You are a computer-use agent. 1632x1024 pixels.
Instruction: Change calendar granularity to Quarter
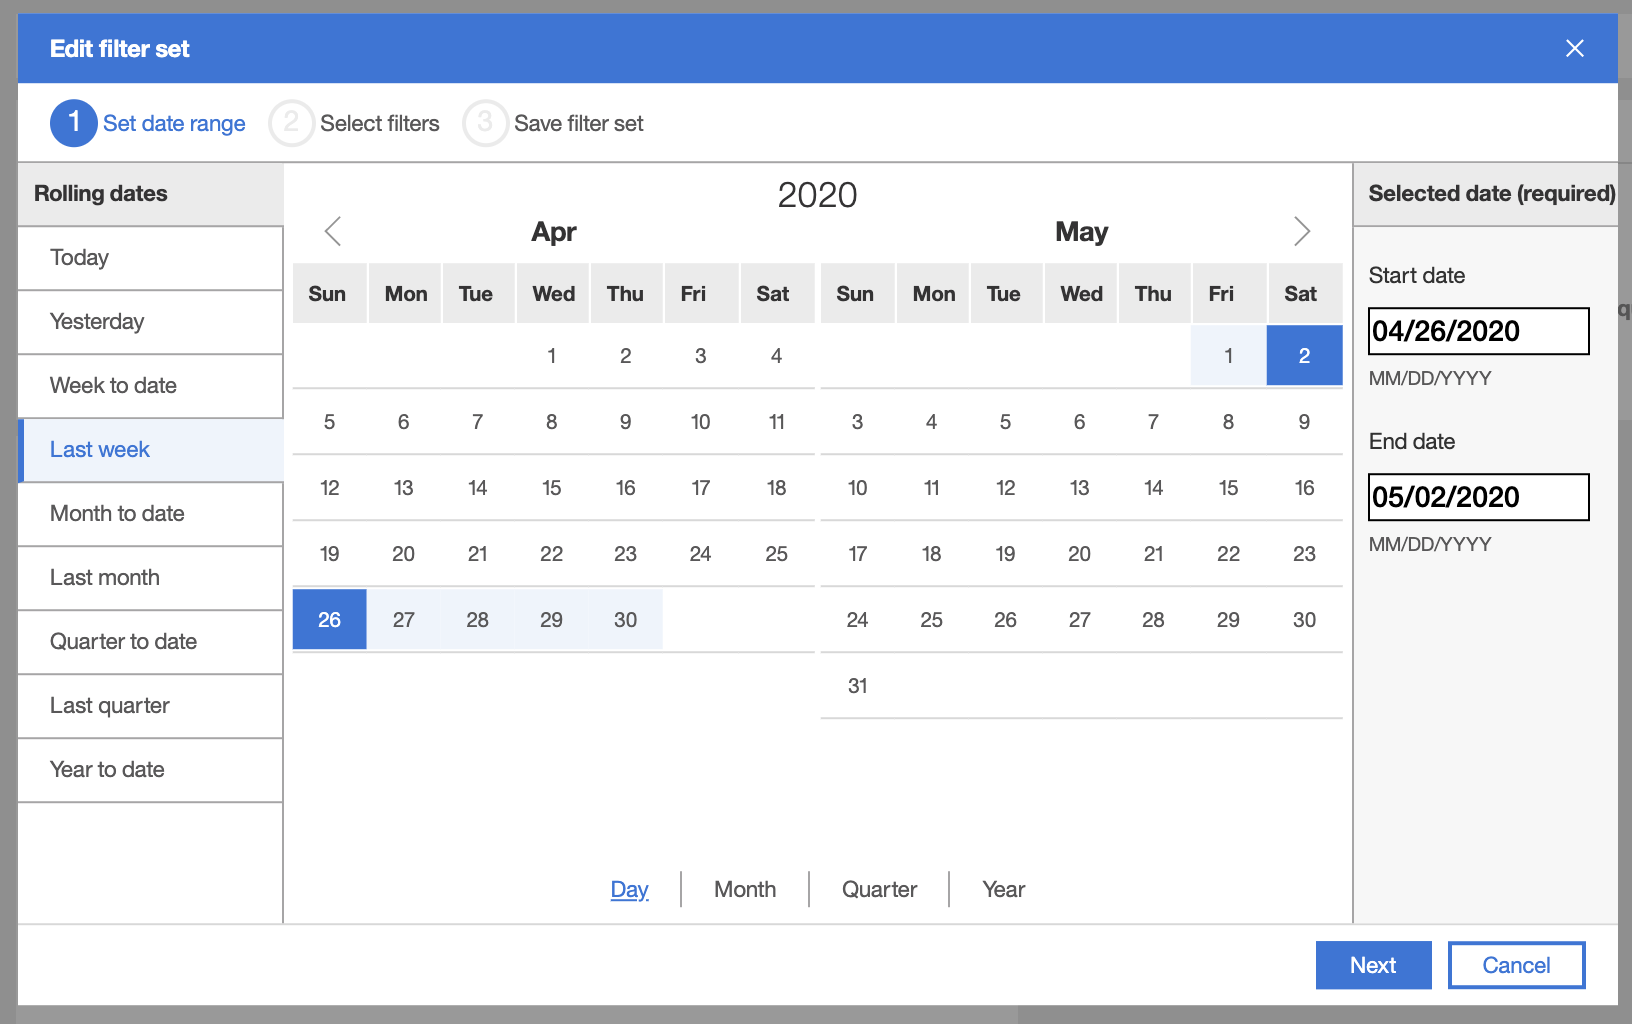[x=879, y=889]
